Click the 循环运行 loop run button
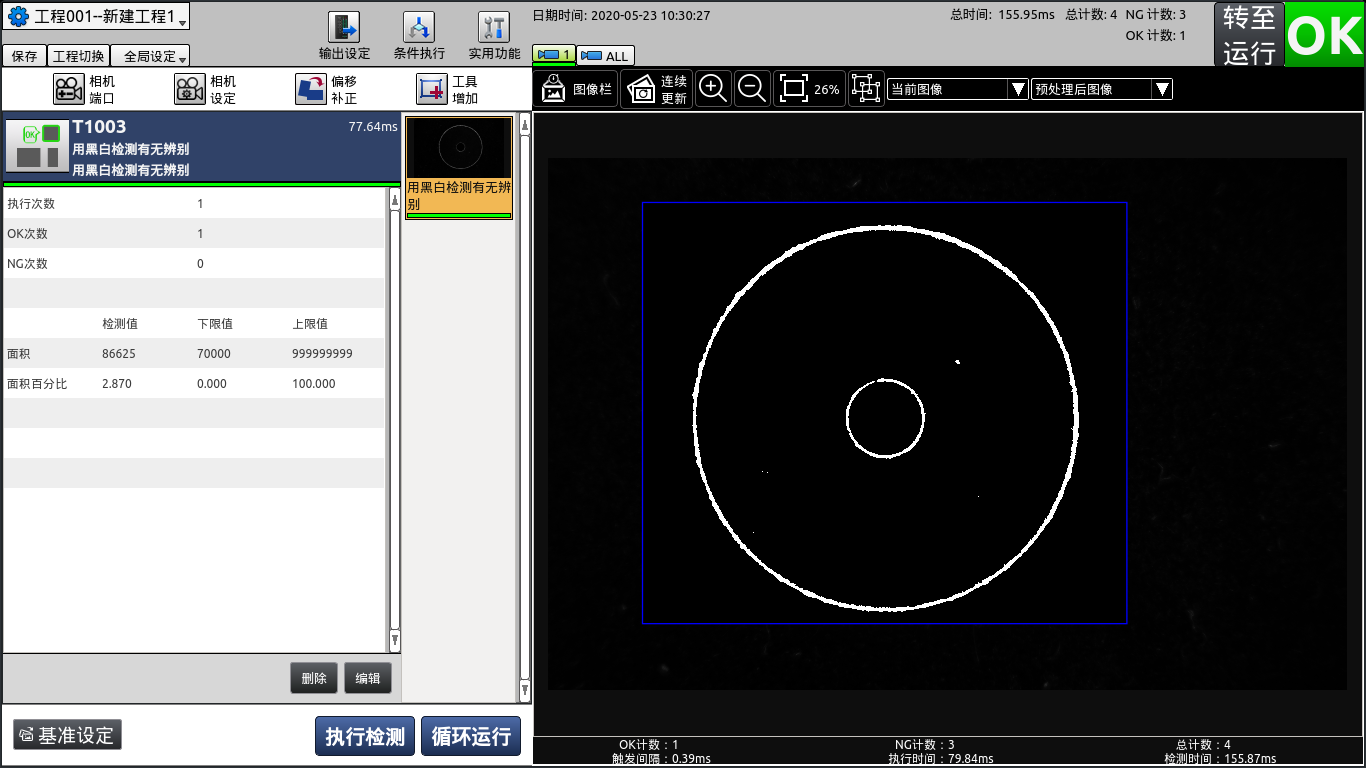This screenshot has height=768, width=1366. [x=471, y=737]
